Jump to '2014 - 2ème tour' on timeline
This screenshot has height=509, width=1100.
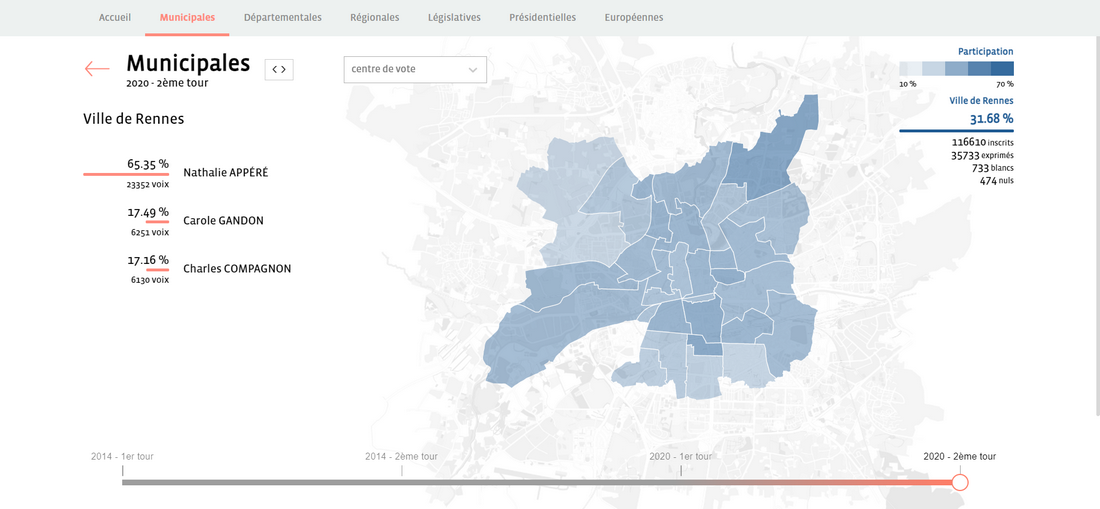(401, 456)
